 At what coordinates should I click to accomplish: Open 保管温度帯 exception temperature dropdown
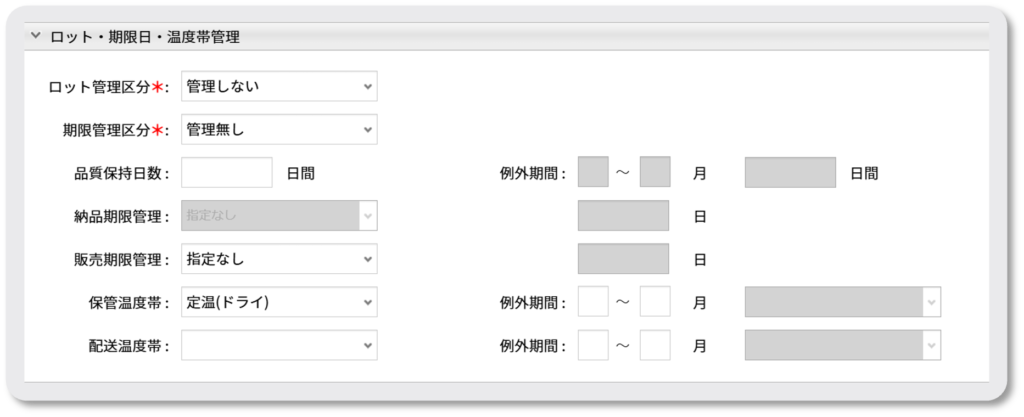pos(842,301)
